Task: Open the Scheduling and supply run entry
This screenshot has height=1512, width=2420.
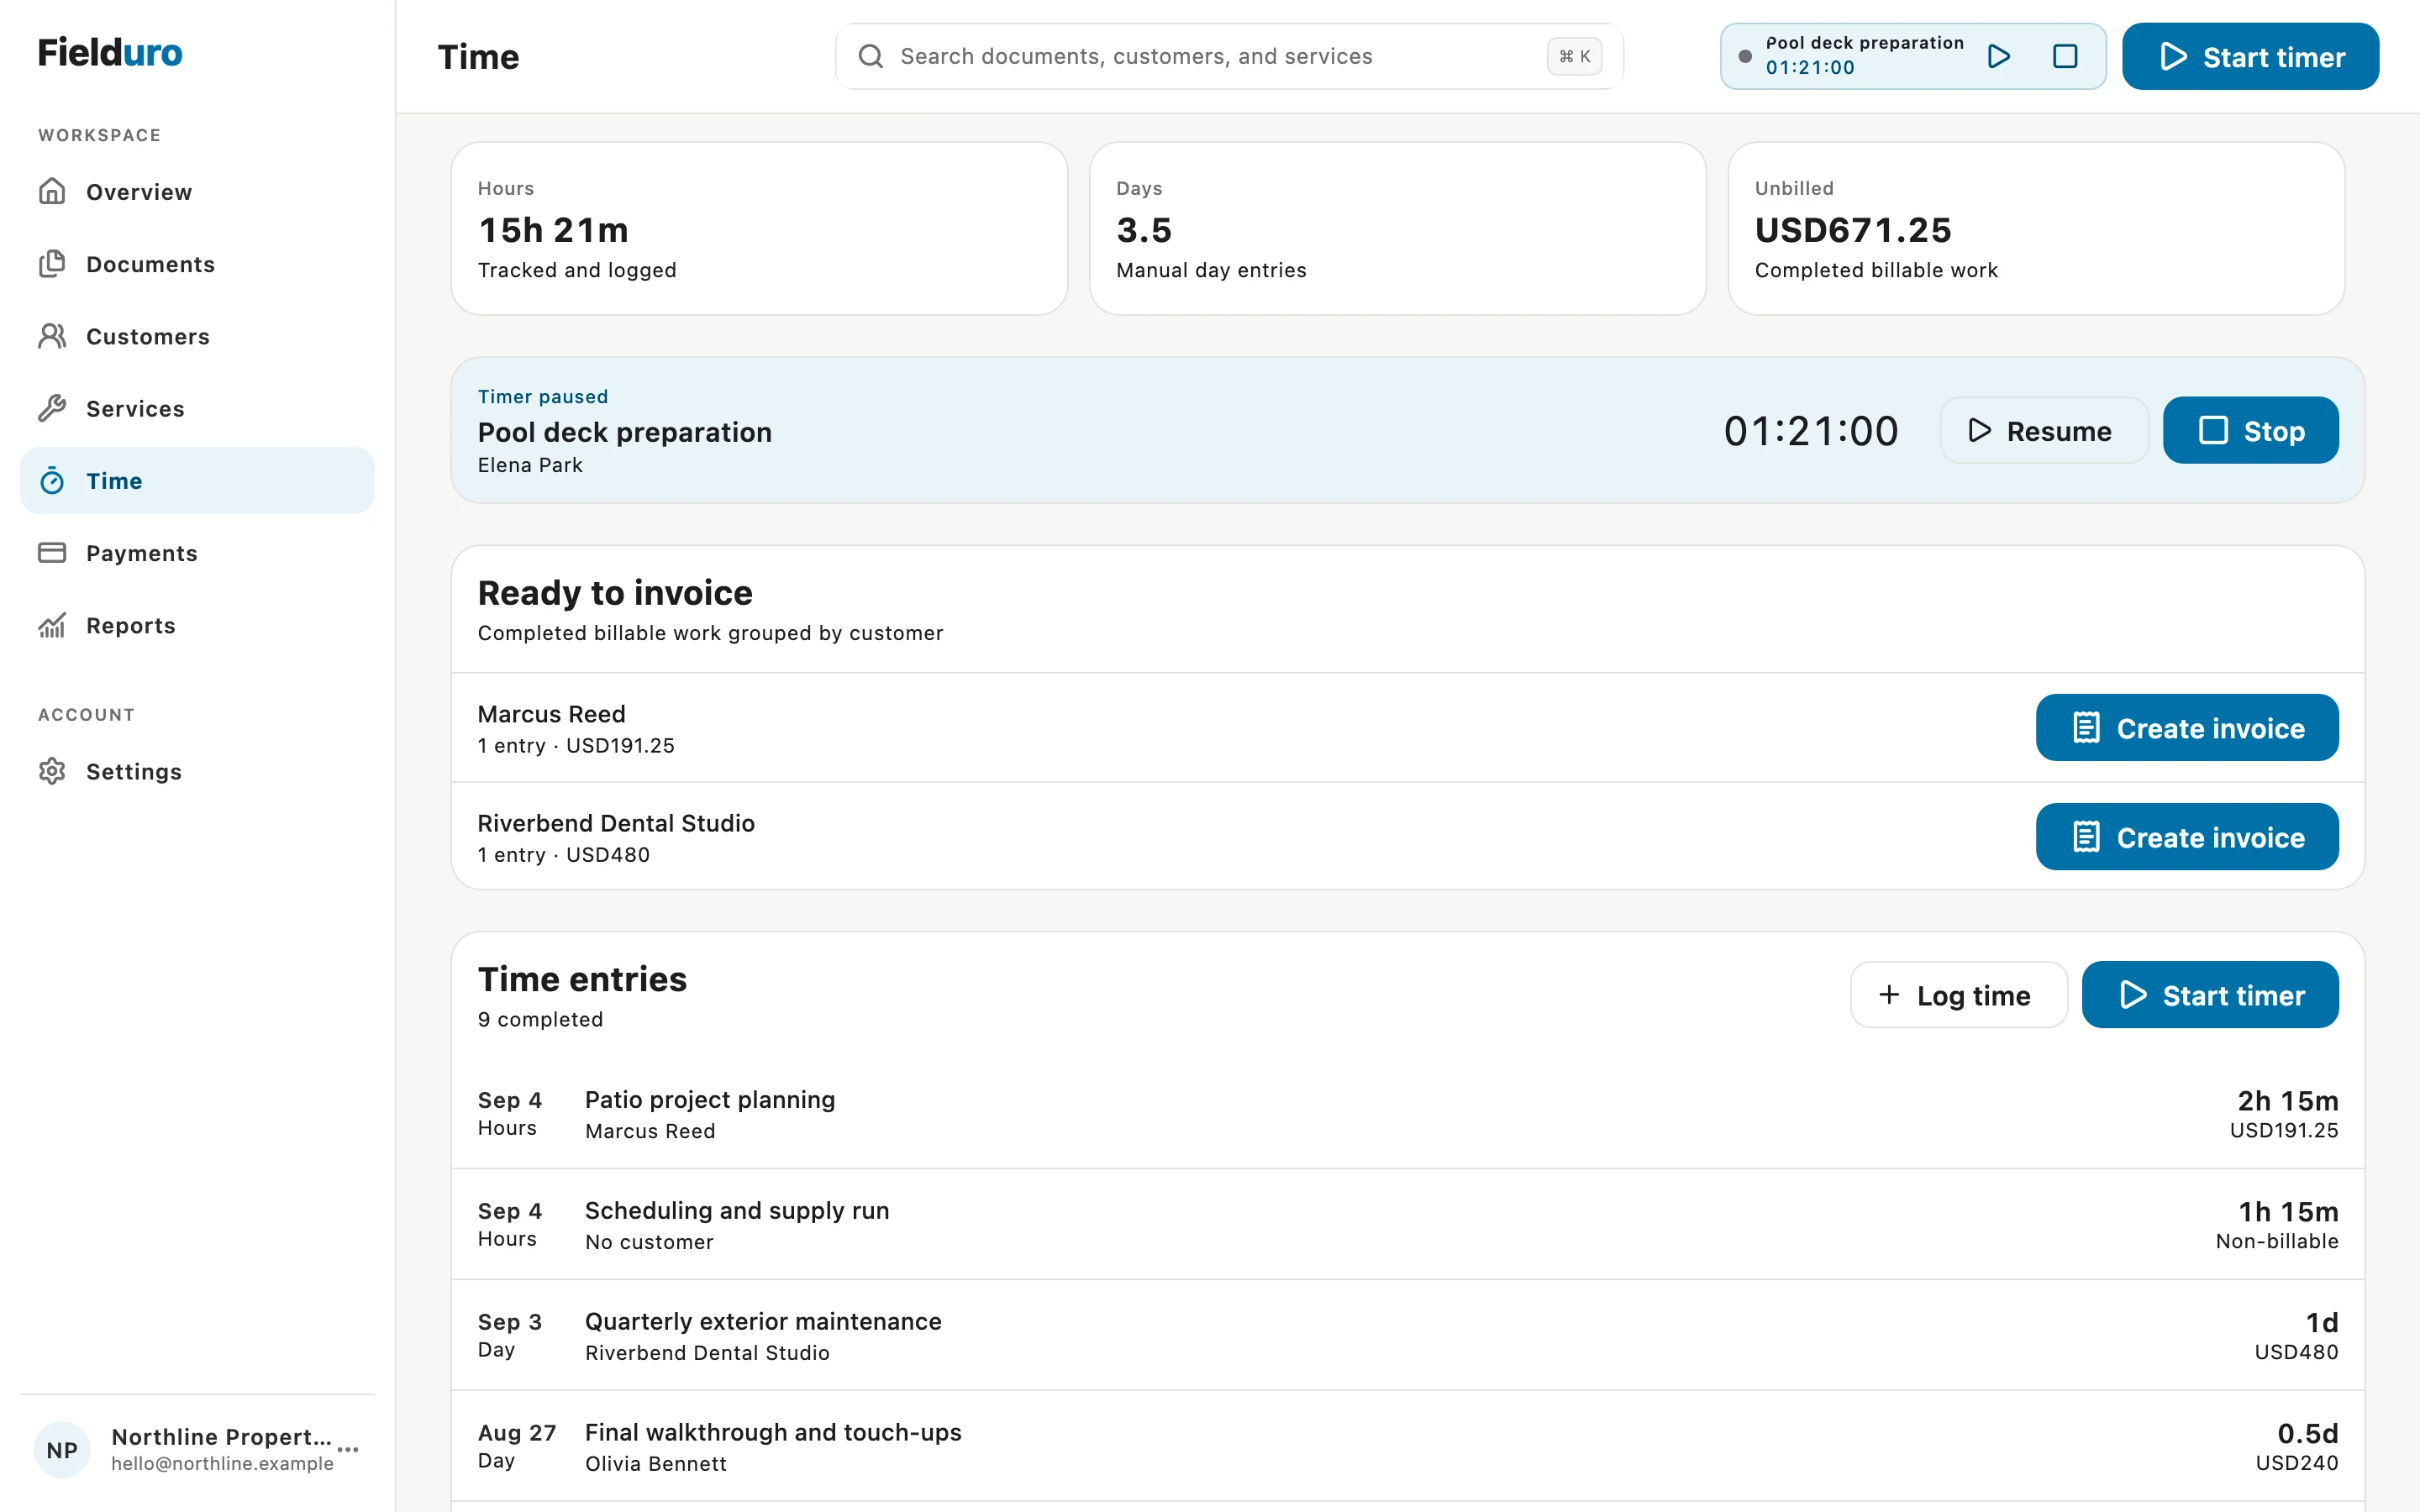Action: [1408, 1225]
